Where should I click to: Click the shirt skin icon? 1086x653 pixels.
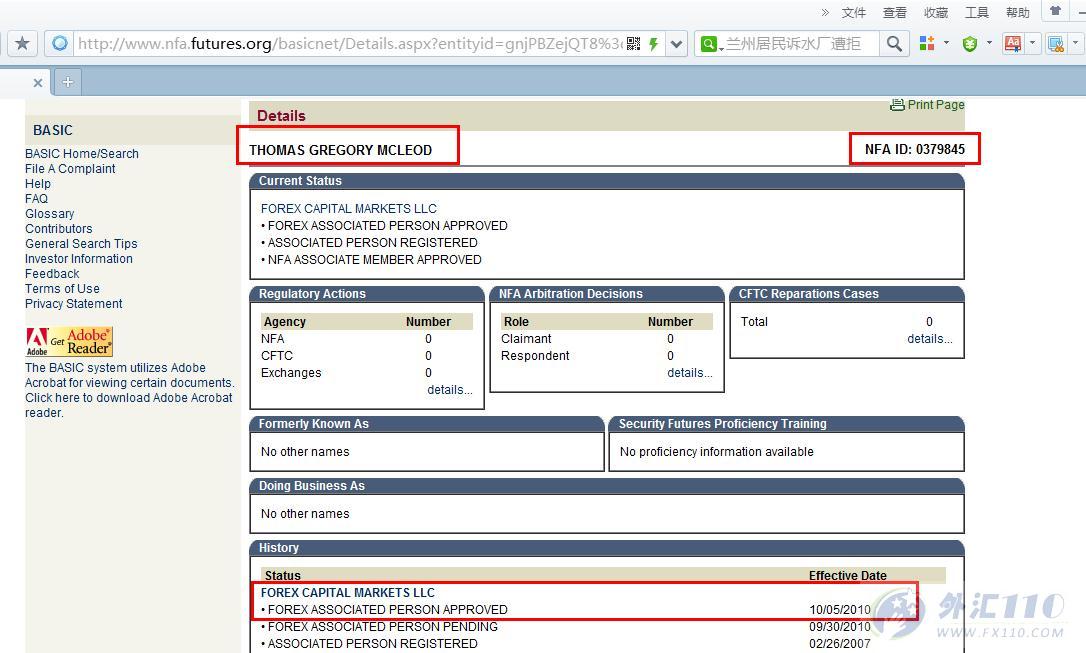click(x=1055, y=11)
